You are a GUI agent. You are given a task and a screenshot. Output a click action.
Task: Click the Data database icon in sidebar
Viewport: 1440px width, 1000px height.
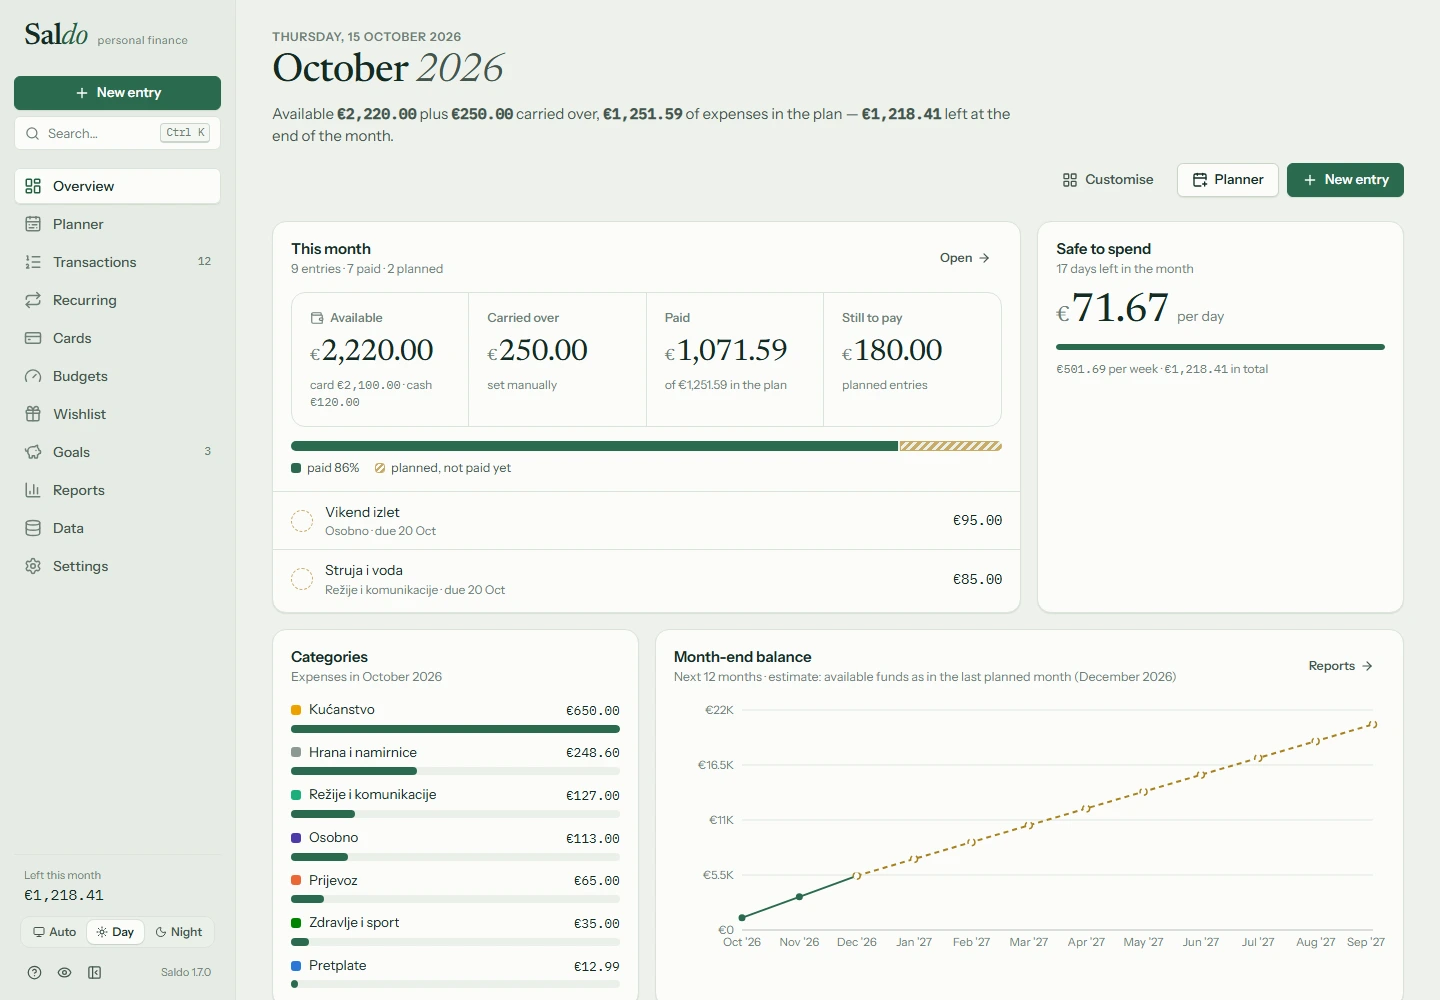33,528
